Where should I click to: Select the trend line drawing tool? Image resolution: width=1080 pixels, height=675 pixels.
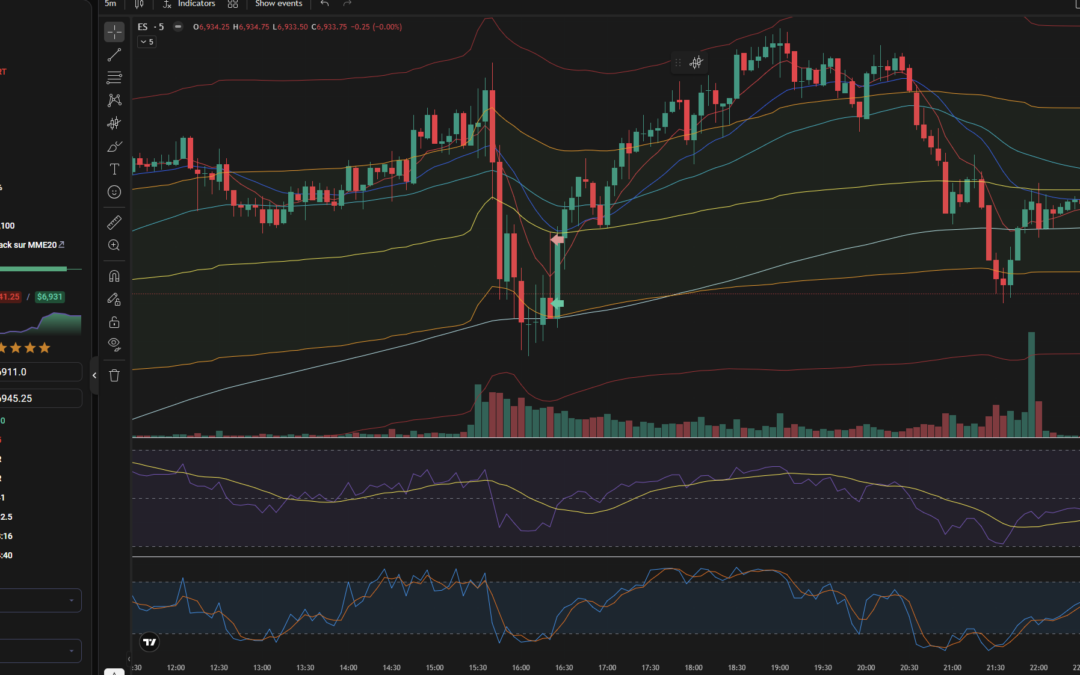[x=114, y=55]
